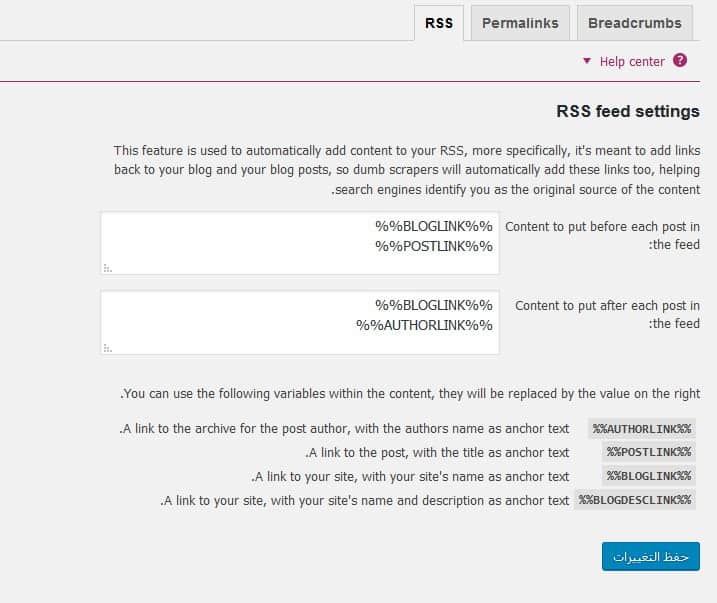Screen dimensions: 717x603
Task: Click the Help center question mark icon
Action: coord(680,61)
